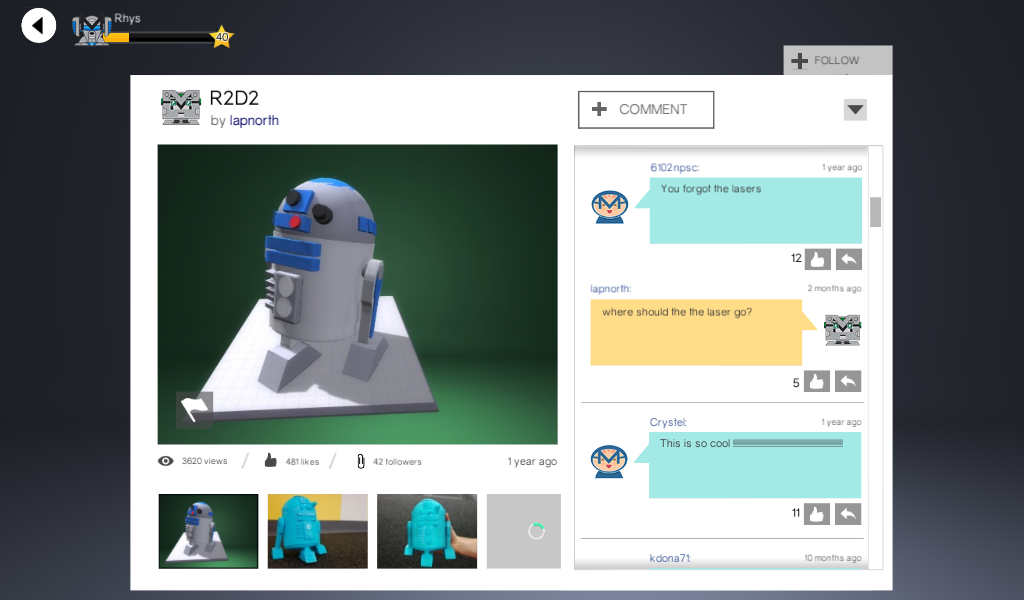Click the paperclip followers icon
The width and height of the screenshot is (1024, 600).
pos(360,462)
